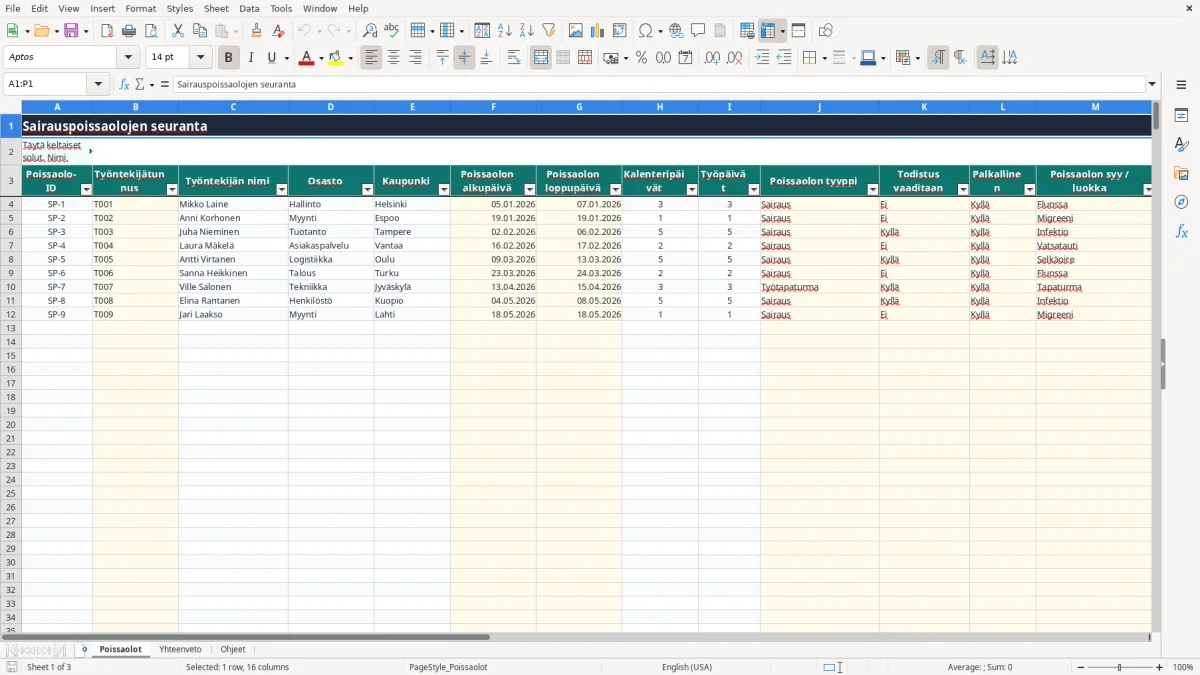This screenshot has width=1200, height=675.
Task: Expand the formula bar with its arrow
Action: tap(1152, 84)
